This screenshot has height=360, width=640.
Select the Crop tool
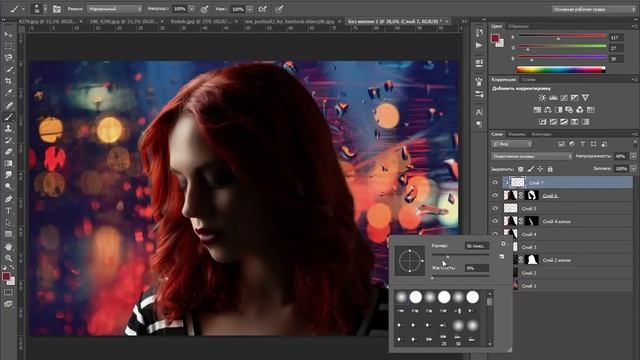[x=8, y=81]
